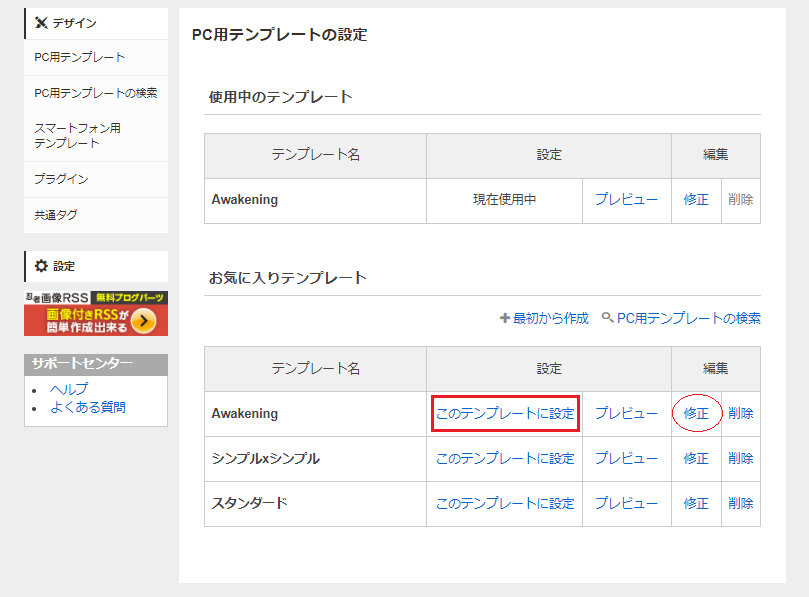Delete the スタンダード template

(x=741, y=504)
